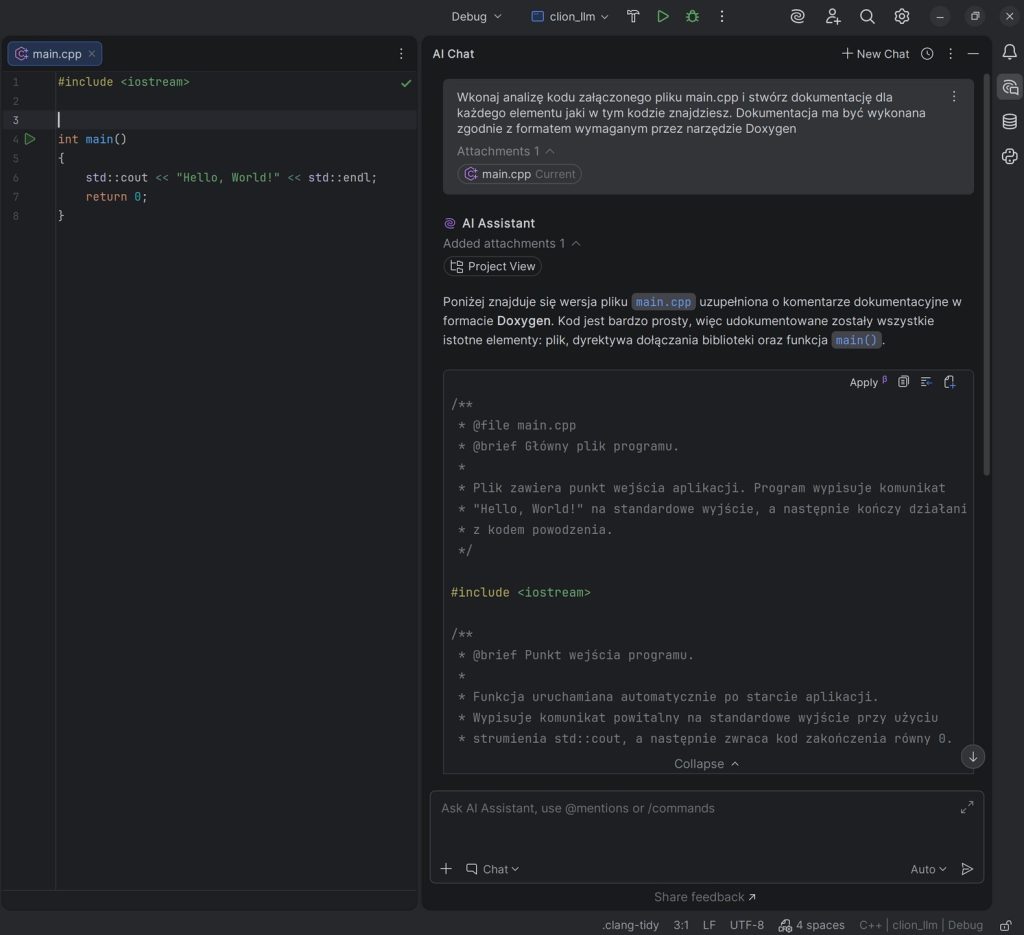Open AI Chat panel options menu
Screen dimensions: 1024x935
click(950, 54)
